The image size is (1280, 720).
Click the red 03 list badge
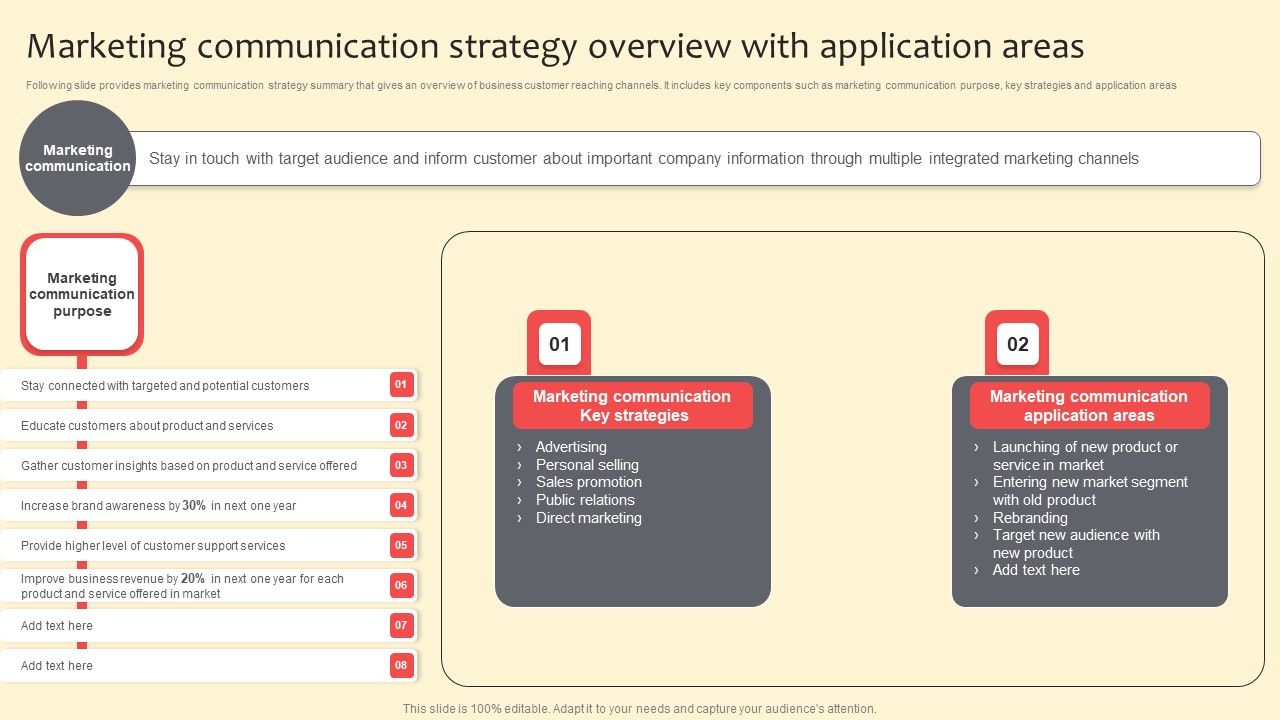pyautogui.click(x=401, y=465)
